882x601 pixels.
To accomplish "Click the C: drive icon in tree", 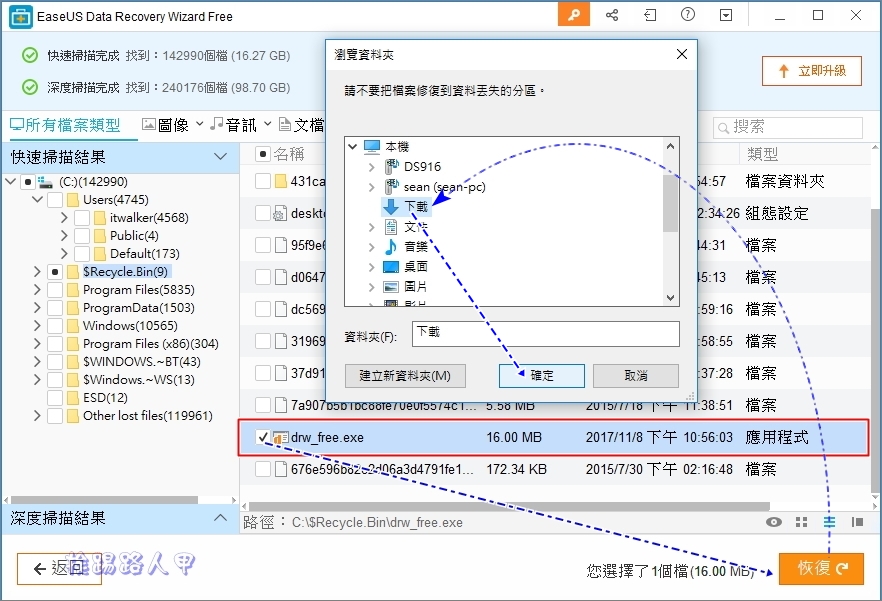I will pos(46,182).
